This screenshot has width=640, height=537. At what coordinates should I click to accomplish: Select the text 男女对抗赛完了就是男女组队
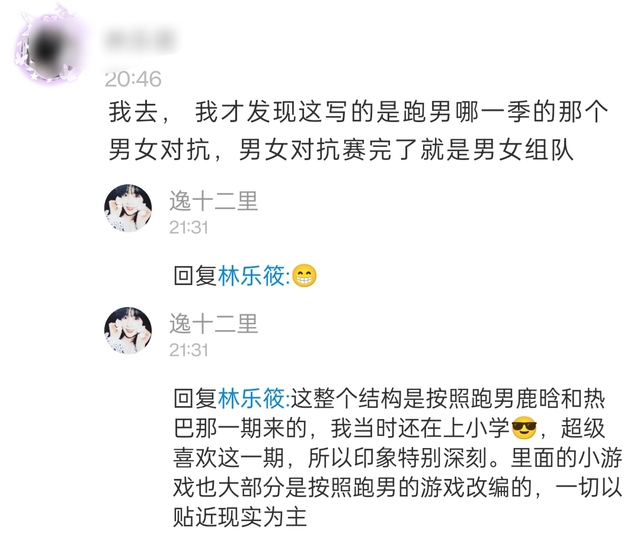coord(407,150)
